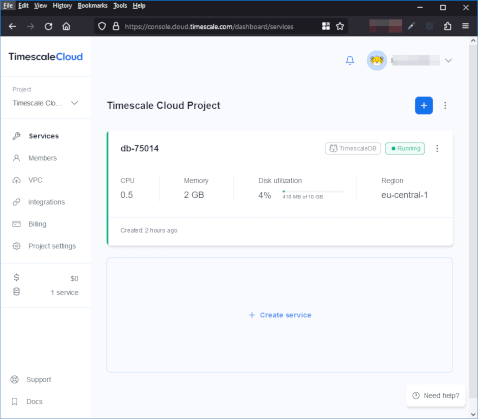Viewport: 478px width, 419px height.
Task: Open the Docs link
Action: [x=34, y=401]
